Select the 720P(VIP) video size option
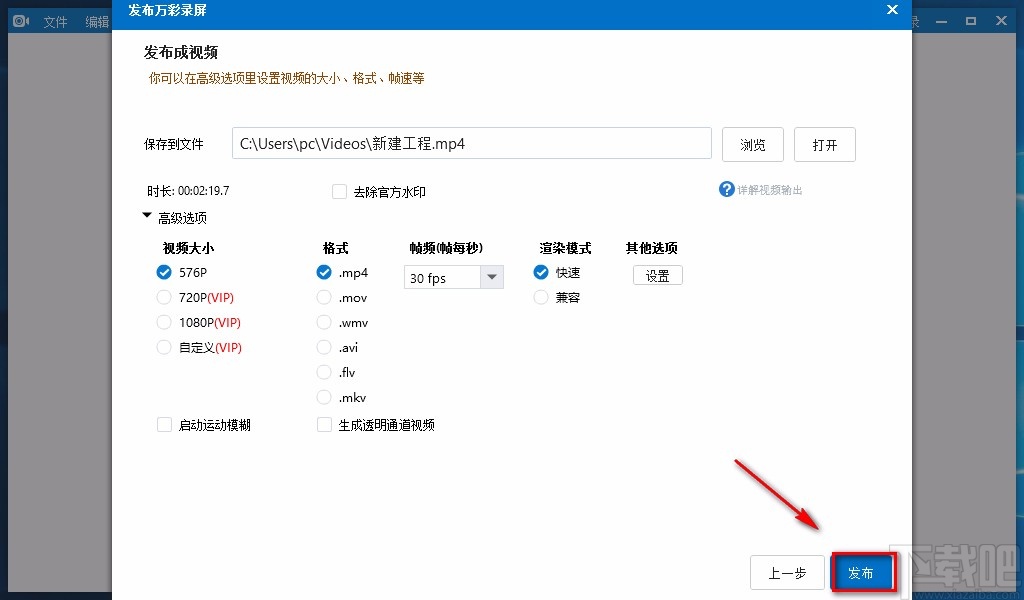Screen dimensions: 1024x600 [x=163, y=297]
